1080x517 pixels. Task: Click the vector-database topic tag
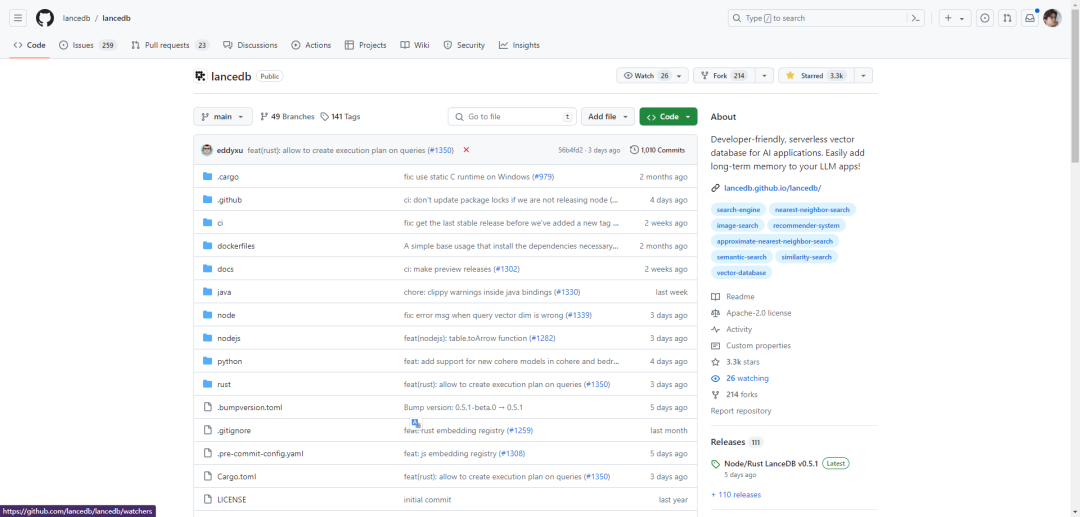click(x=742, y=273)
